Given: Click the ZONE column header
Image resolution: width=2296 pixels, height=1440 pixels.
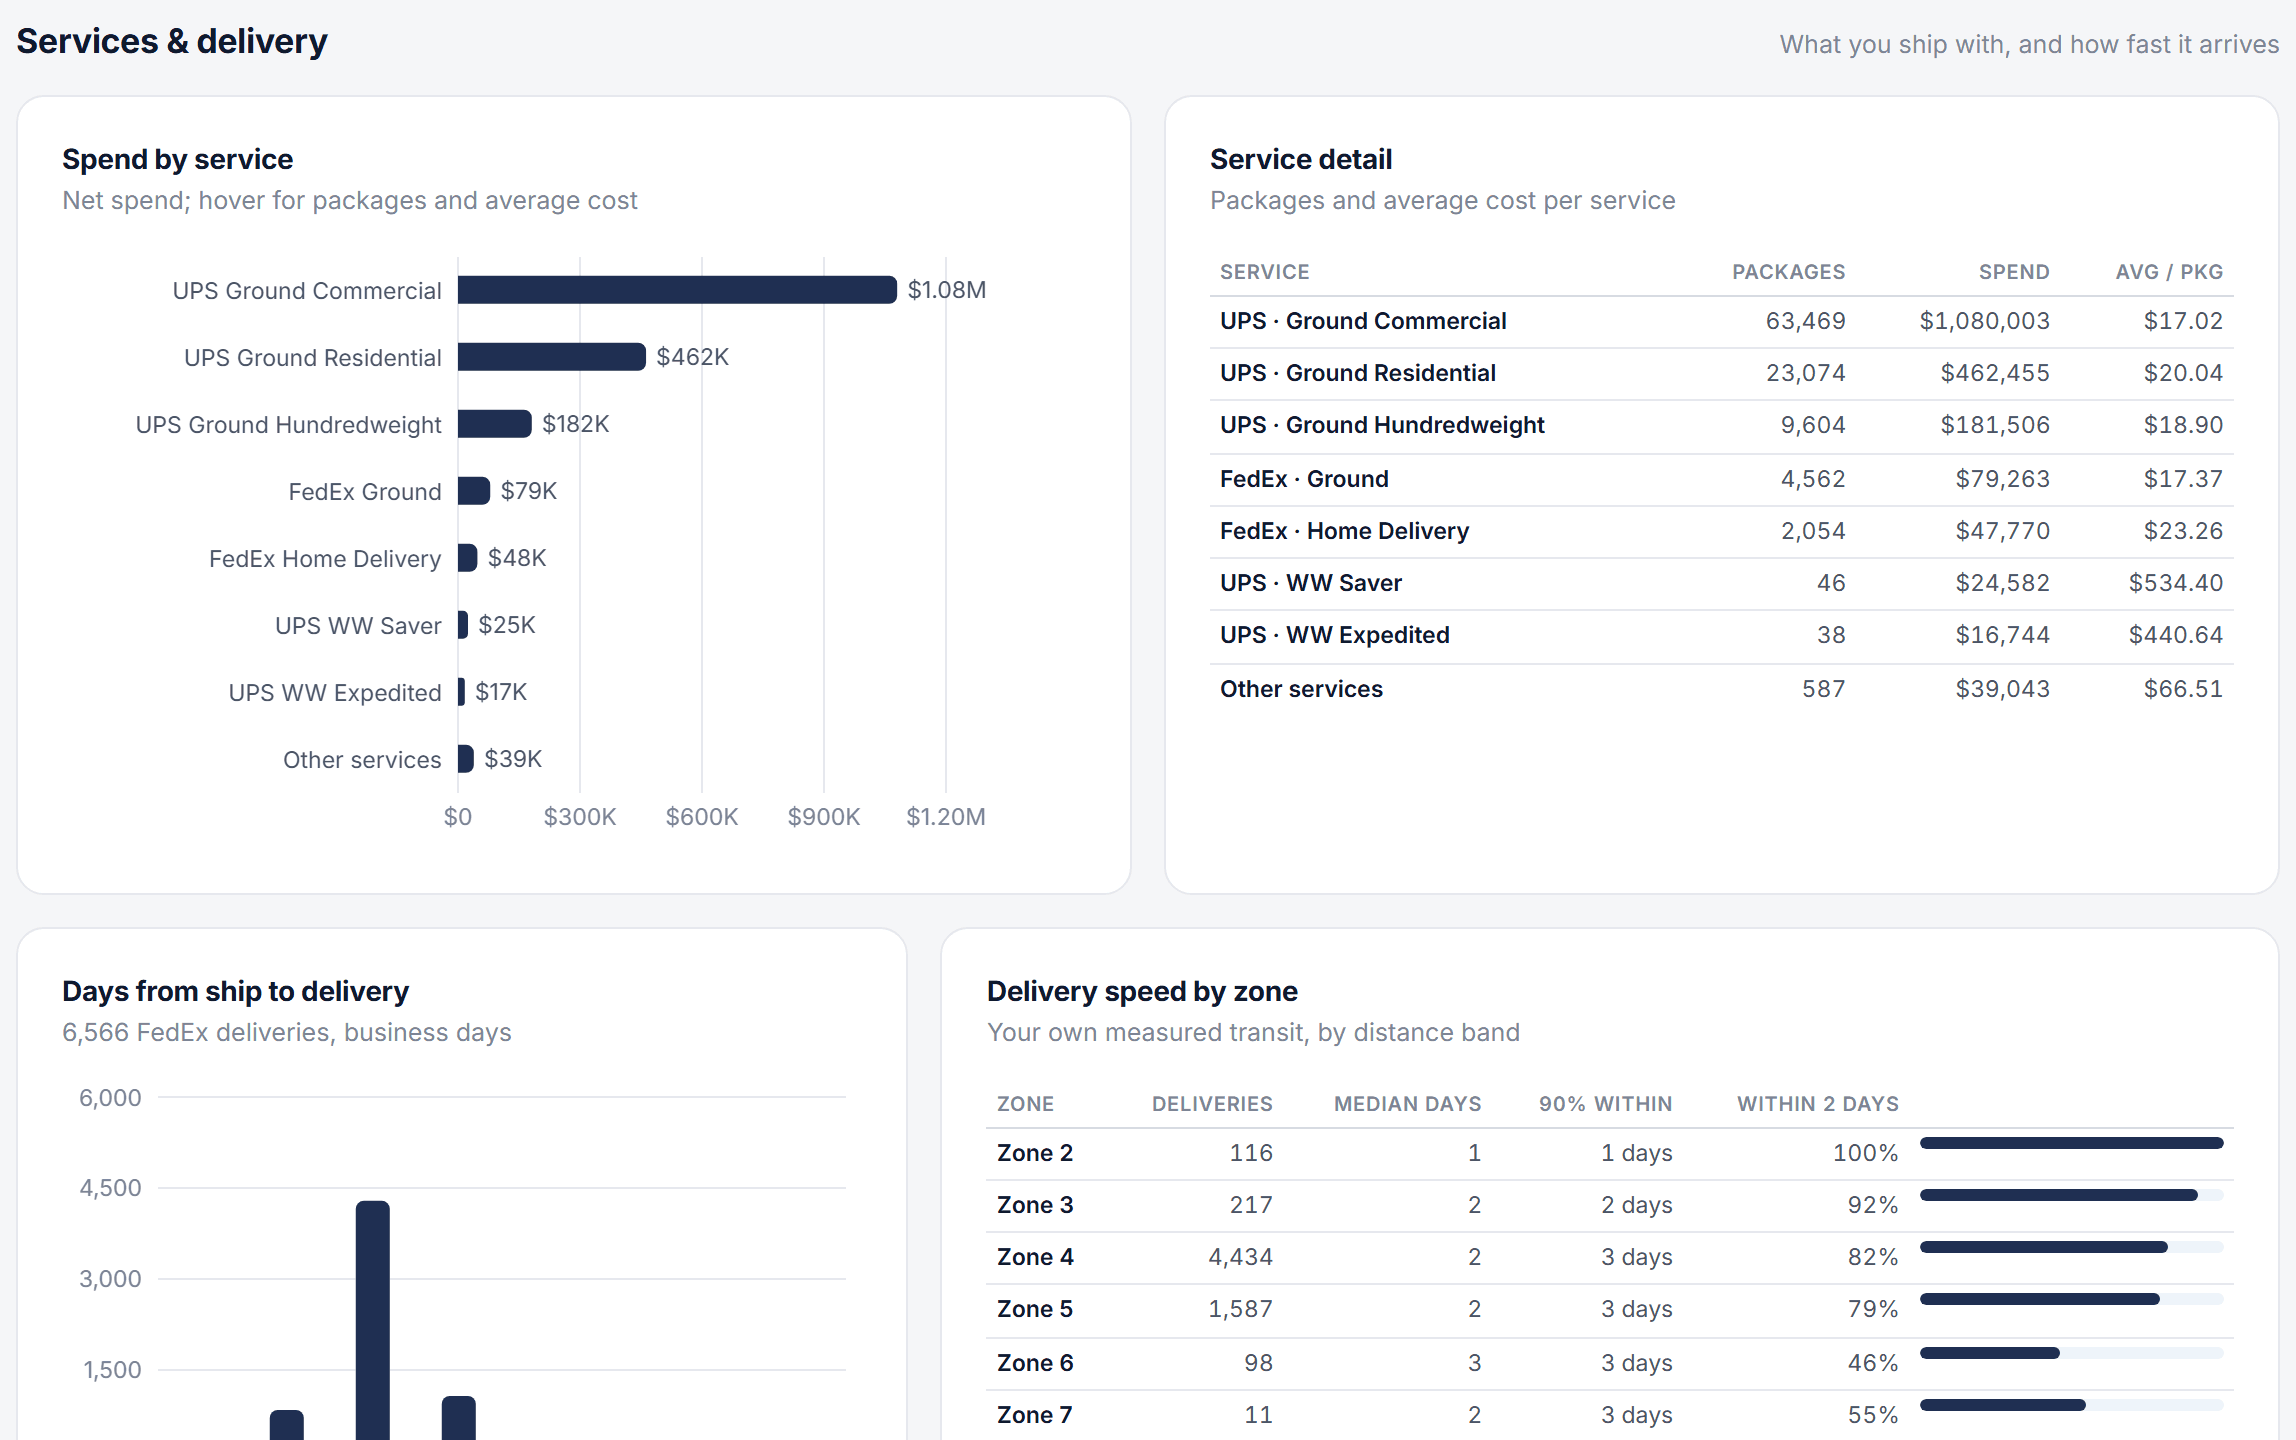Looking at the screenshot, I should point(1025,1104).
